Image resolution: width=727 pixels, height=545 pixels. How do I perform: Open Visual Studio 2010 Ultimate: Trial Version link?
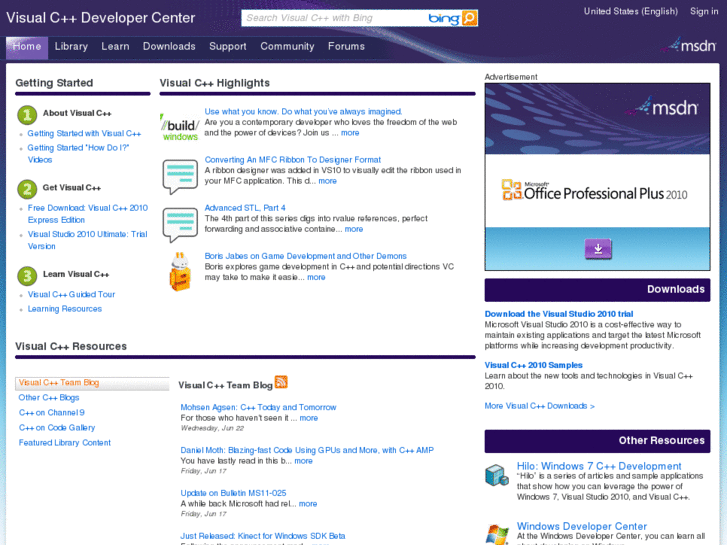[87, 240]
